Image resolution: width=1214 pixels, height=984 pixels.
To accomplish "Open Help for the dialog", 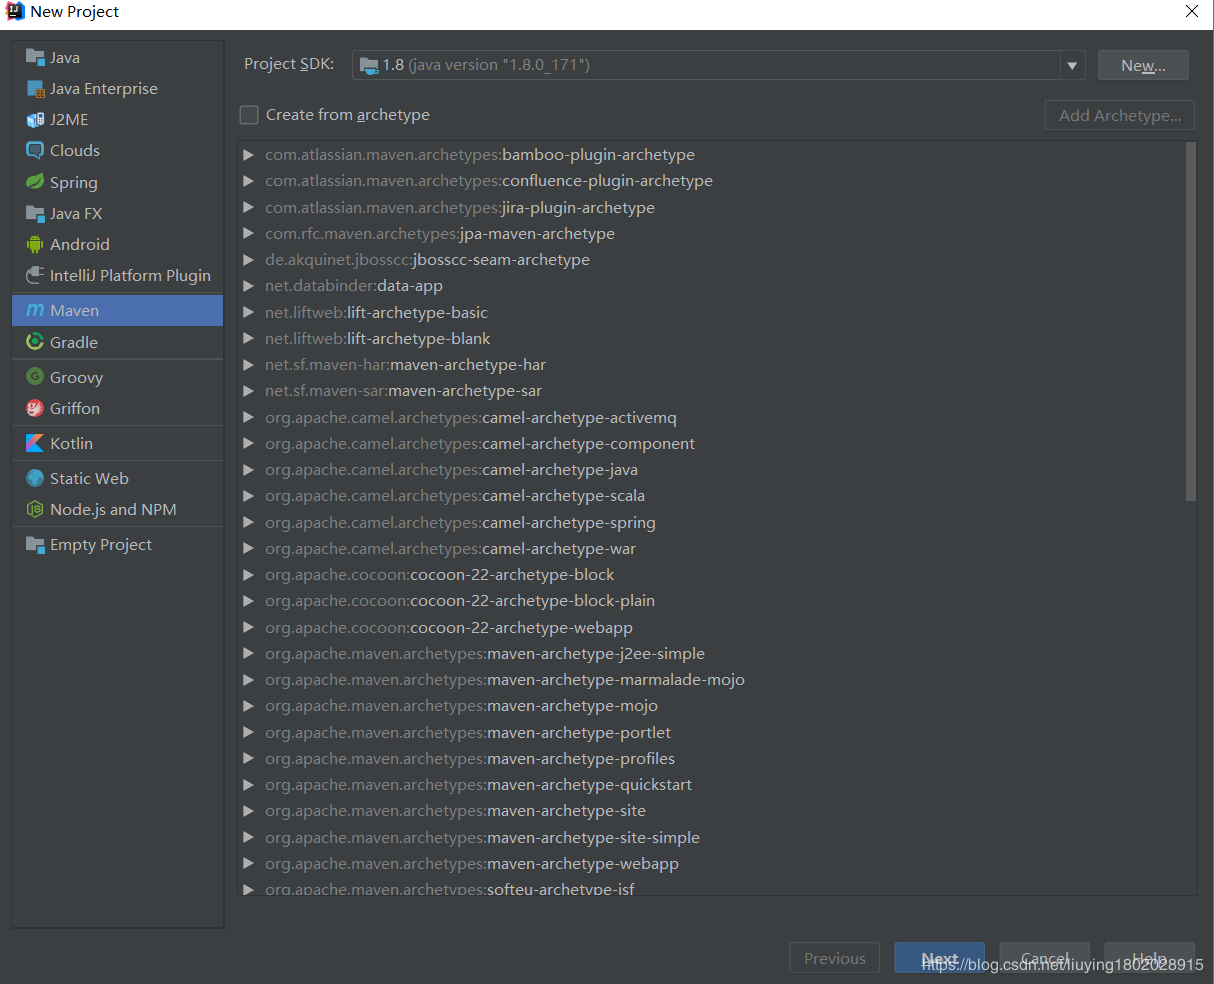I will tap(1149, 958).
